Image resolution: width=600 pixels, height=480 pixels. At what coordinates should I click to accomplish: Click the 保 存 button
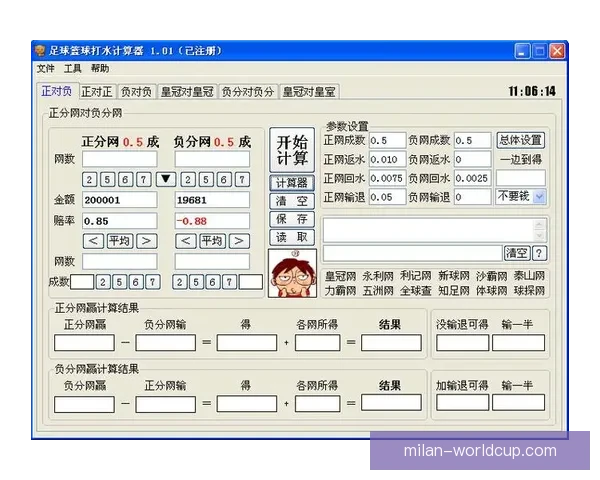pos(292,219)
